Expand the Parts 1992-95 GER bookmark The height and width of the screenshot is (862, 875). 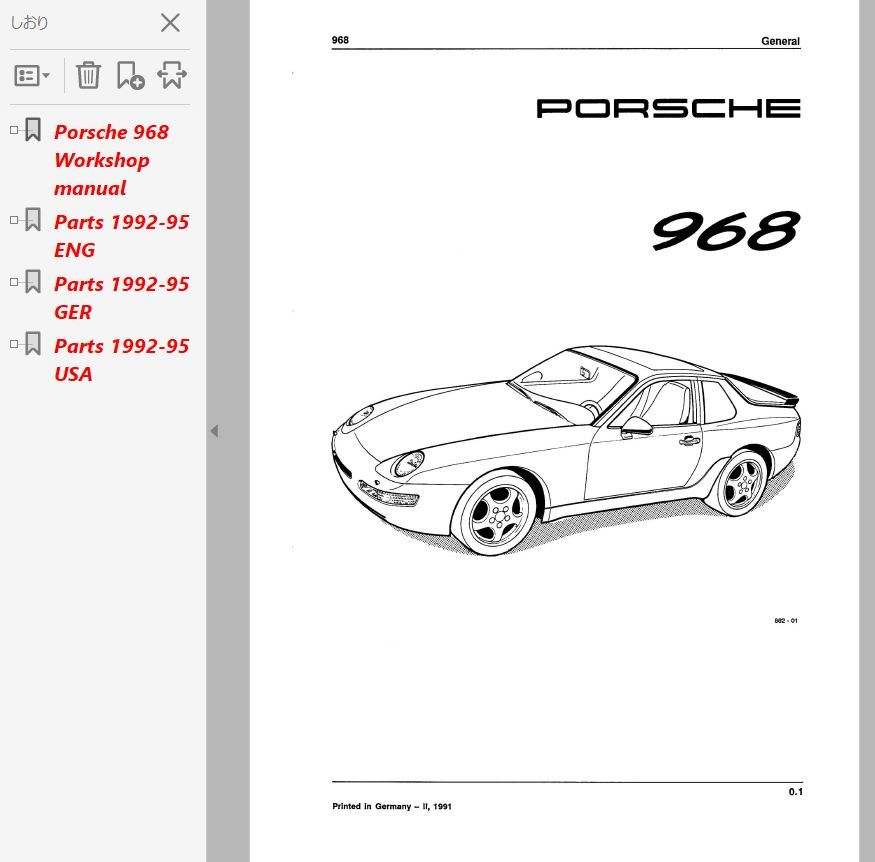pos(14,282)
